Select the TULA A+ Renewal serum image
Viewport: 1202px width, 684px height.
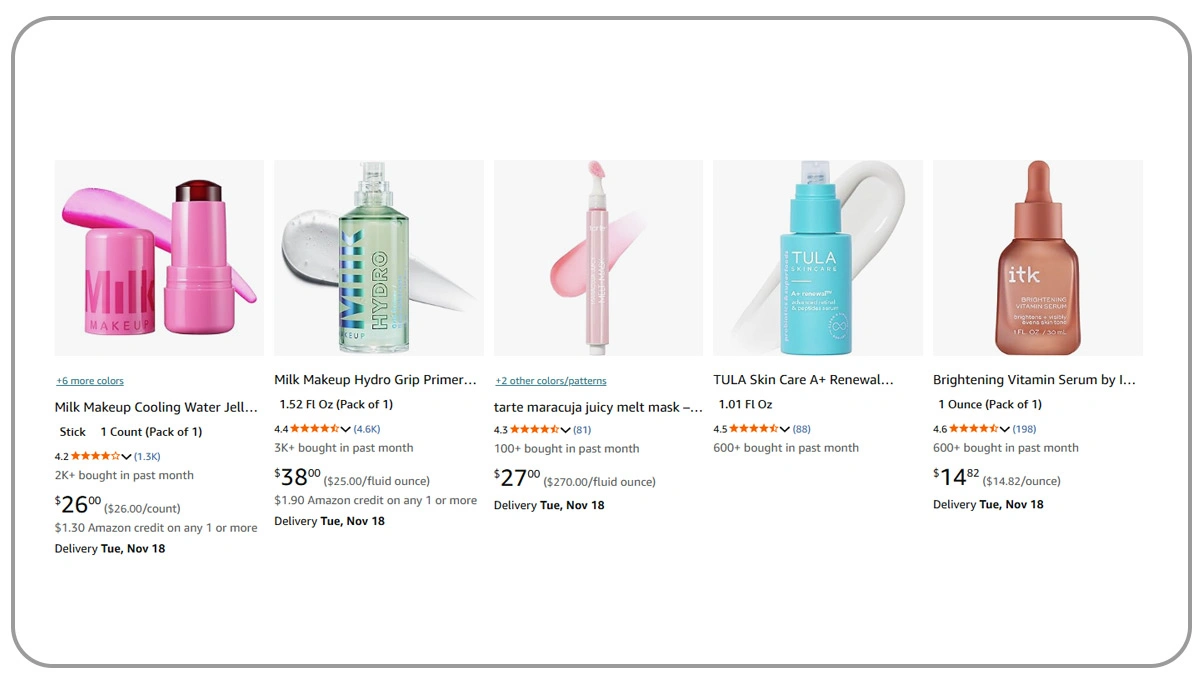(x=817, y=257)
